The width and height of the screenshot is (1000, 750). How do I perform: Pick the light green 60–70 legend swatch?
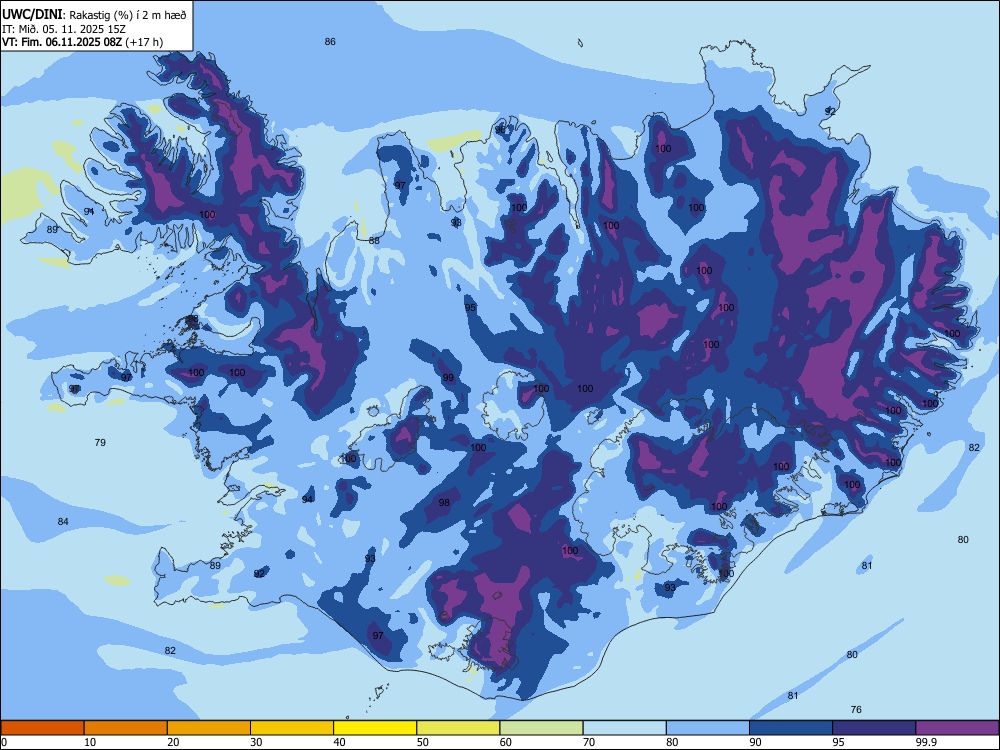(541, 728)
